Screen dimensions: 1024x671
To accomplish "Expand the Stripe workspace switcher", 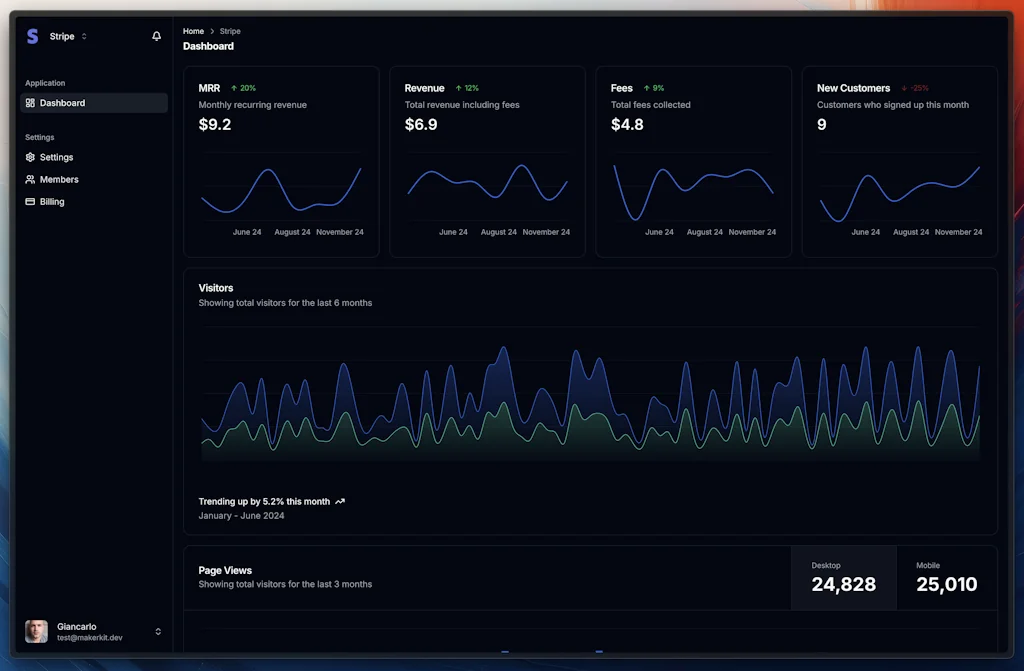I will pyautogui.click(x=84, y=36).
